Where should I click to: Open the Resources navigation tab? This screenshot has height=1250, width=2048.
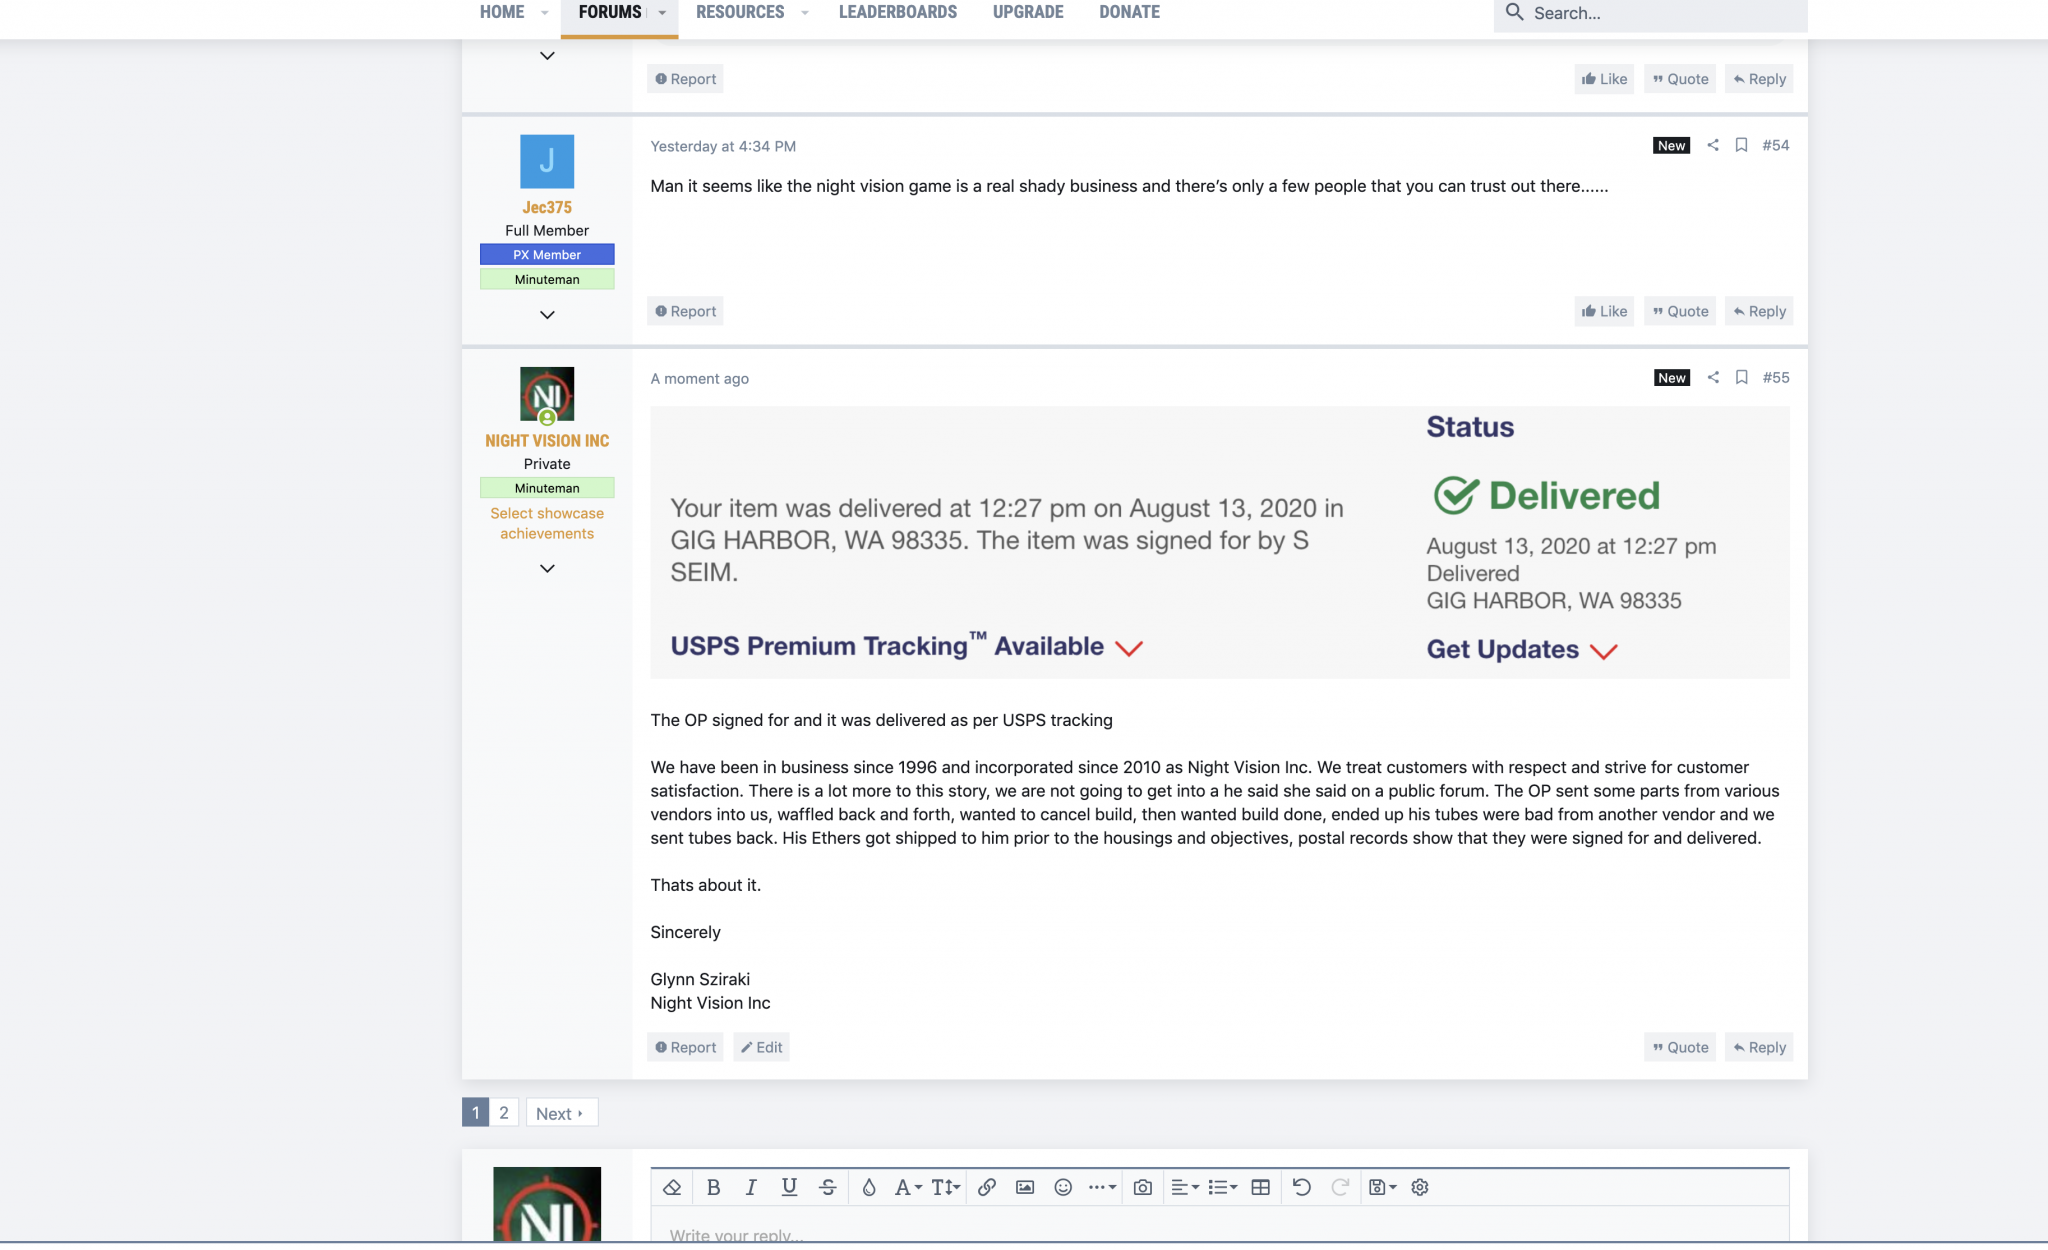(x=740, y=12)
